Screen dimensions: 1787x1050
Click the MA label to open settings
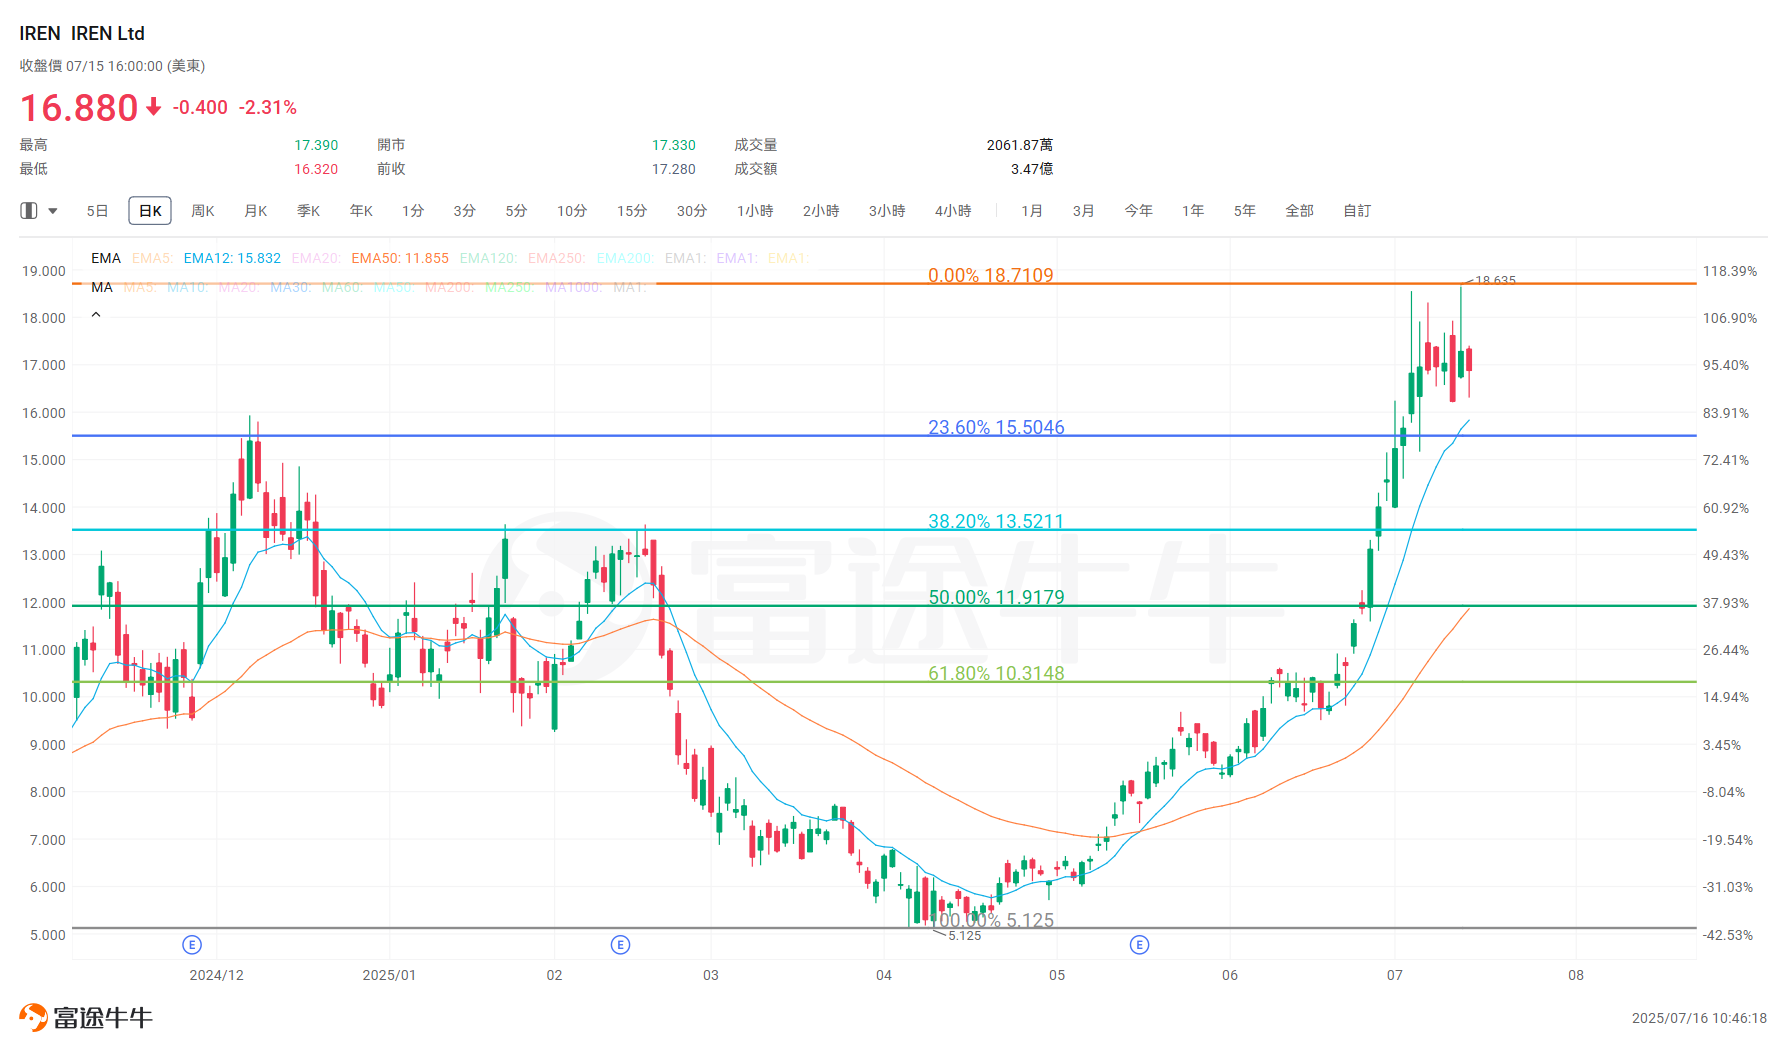point(101,288)
